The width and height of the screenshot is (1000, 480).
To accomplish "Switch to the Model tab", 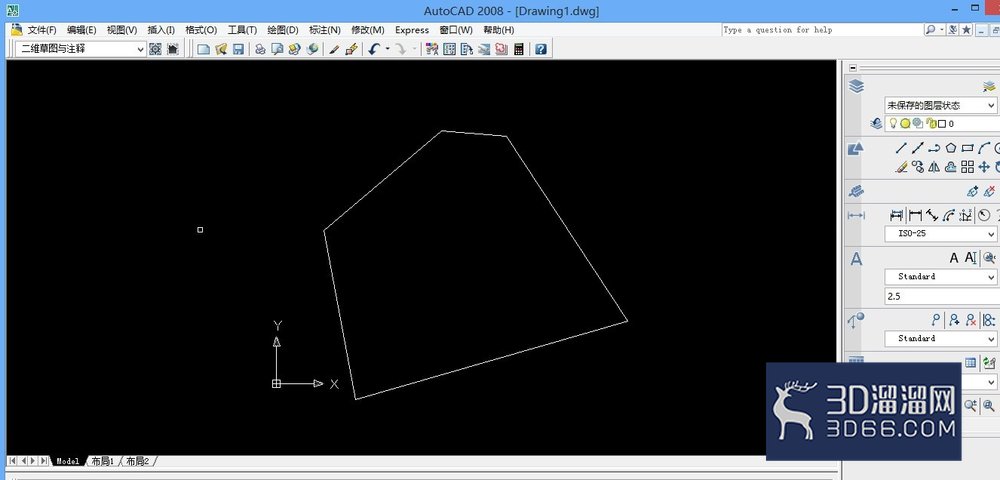I will pyautogui.click(x=68, y=461).
